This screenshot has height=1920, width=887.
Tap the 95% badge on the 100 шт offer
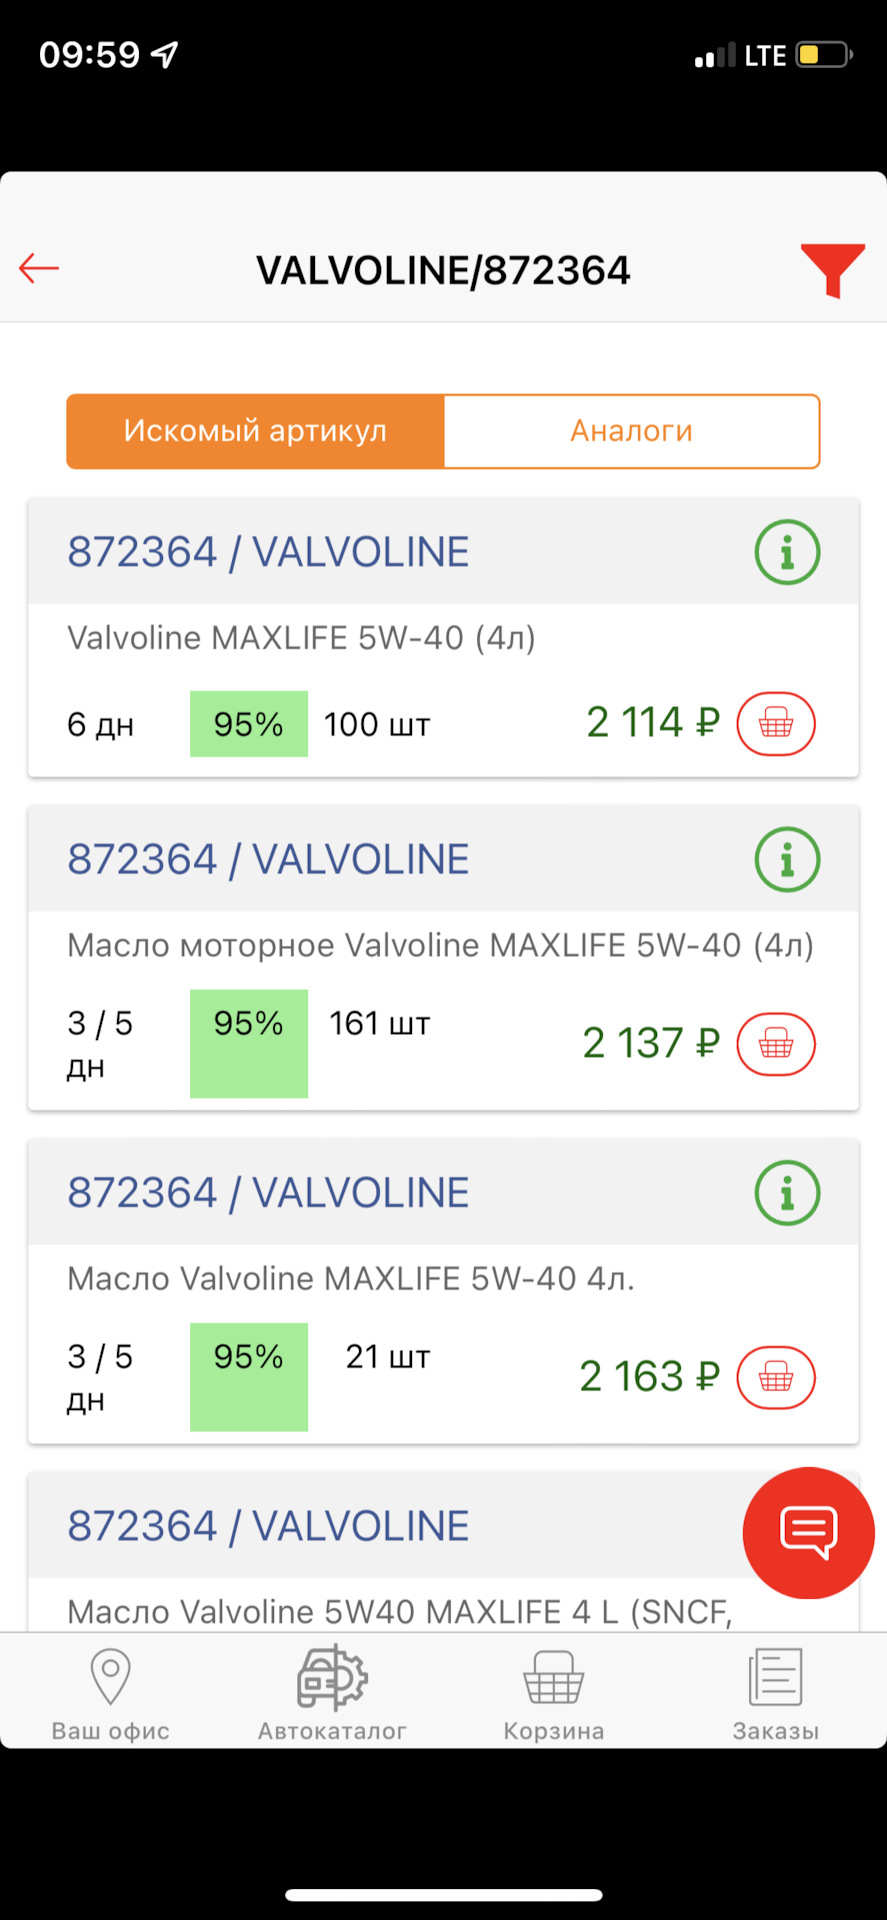[x=249, y=724]
